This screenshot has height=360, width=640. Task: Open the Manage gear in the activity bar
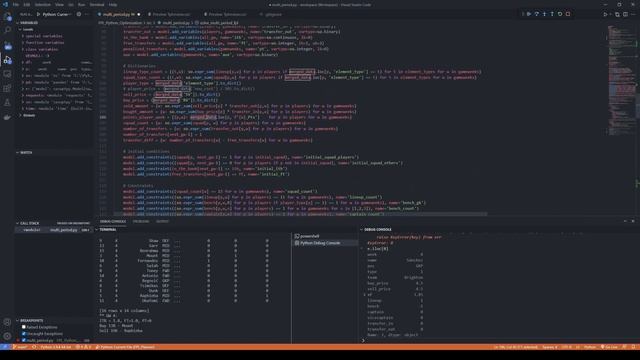[x=7, y=336]
